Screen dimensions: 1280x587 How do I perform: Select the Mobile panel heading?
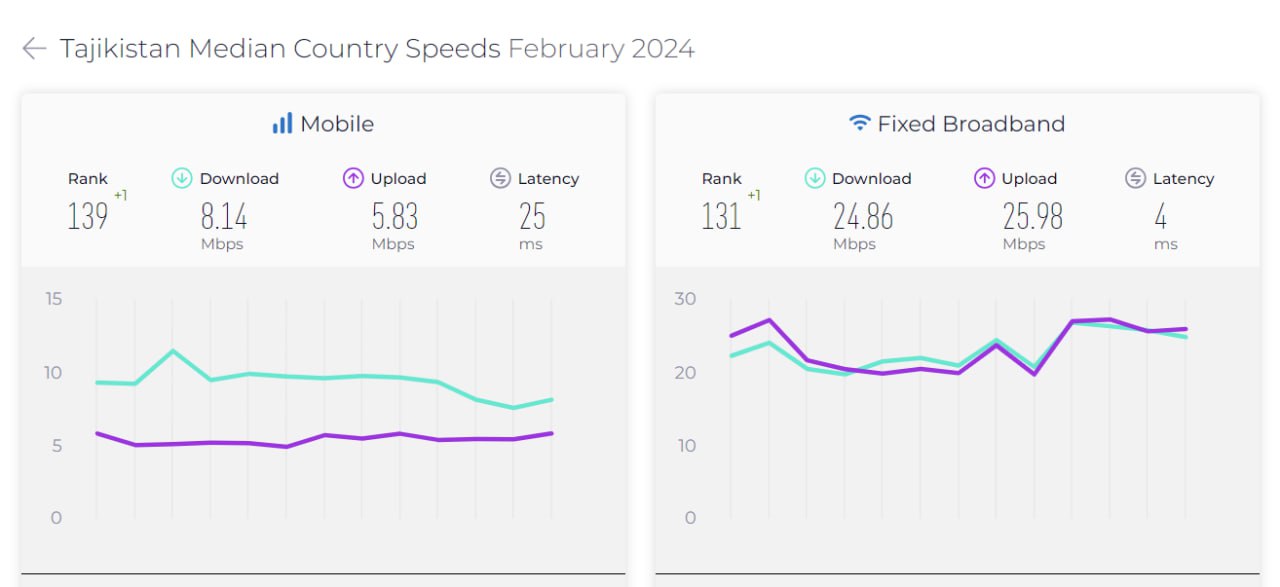(x=337, y=124)
